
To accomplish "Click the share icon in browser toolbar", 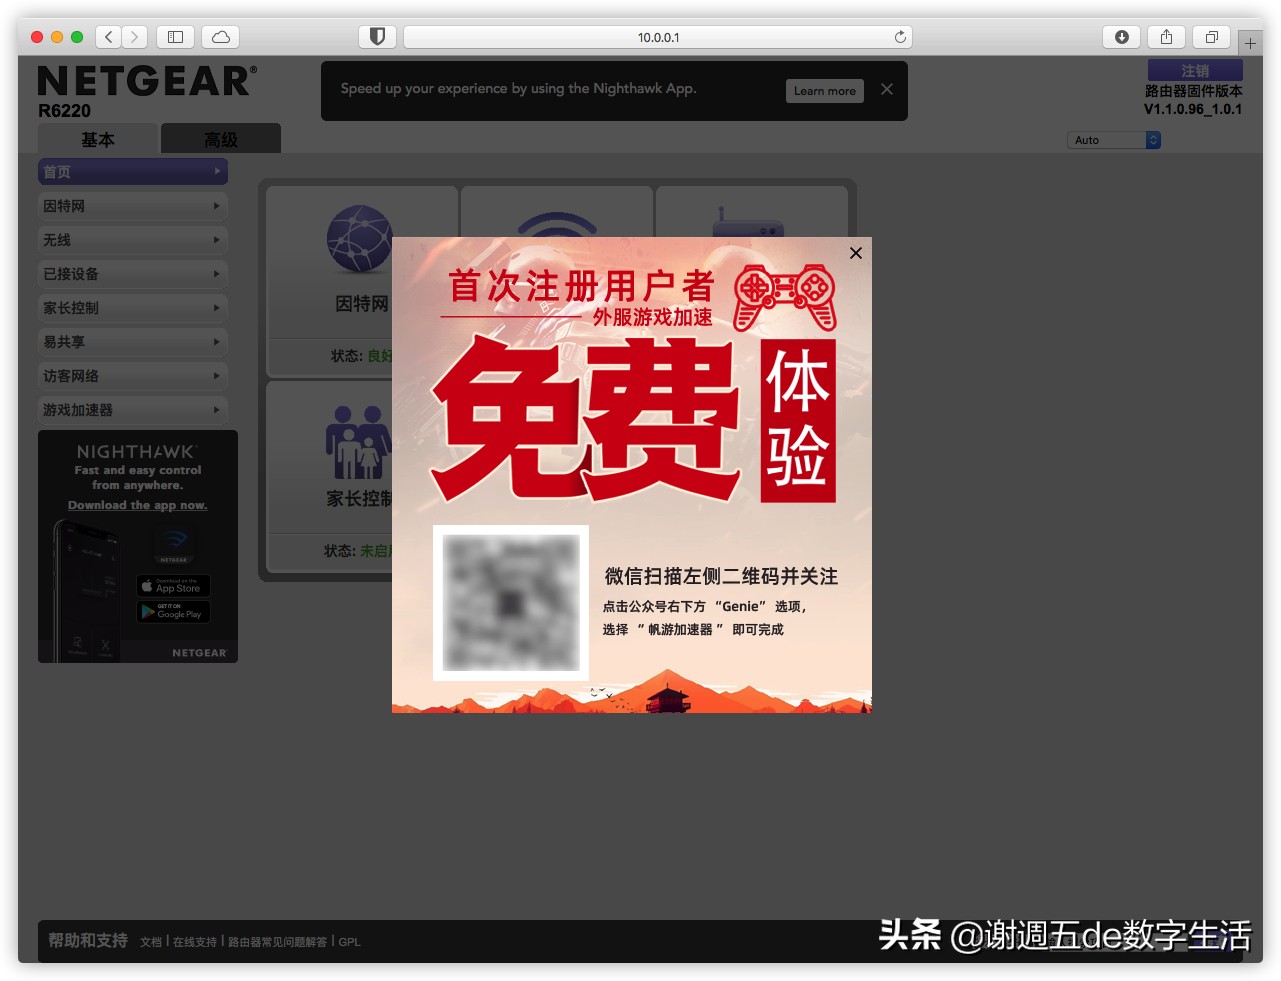I will click(1165, 36).
